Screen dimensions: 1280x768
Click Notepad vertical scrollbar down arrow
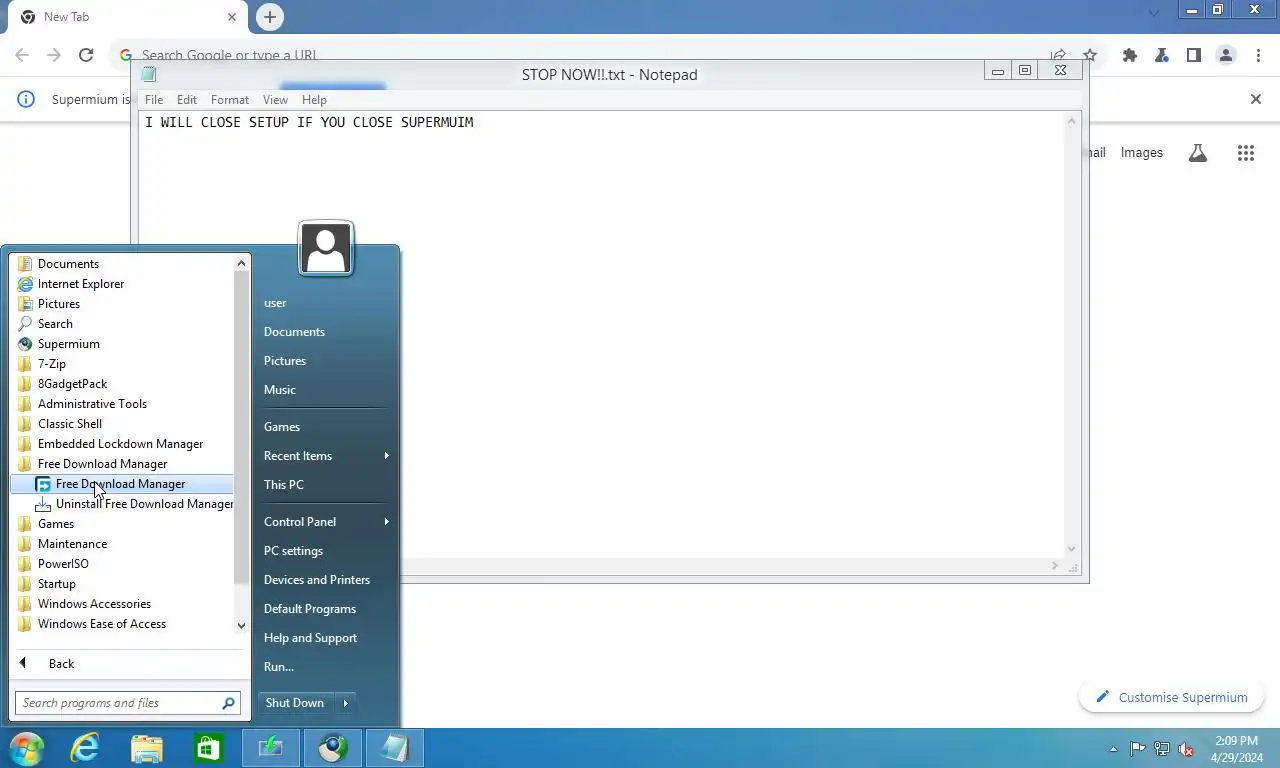(1072, 549)
